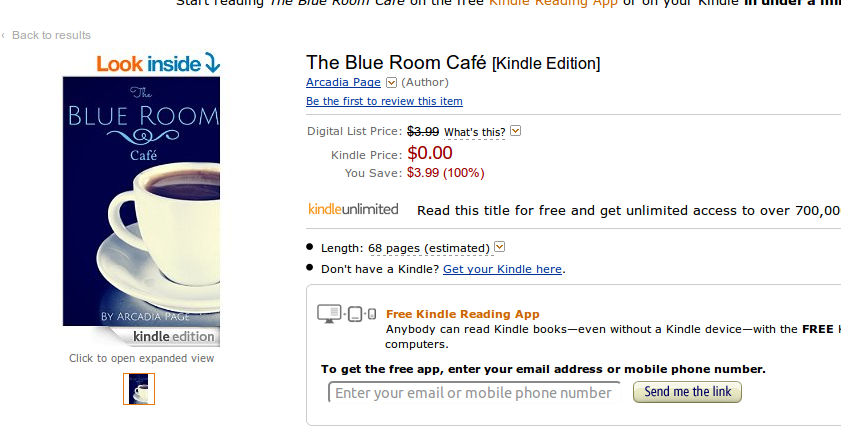841x431 pixels.
Task: Click the What's this? link
Action: point(474,132)
